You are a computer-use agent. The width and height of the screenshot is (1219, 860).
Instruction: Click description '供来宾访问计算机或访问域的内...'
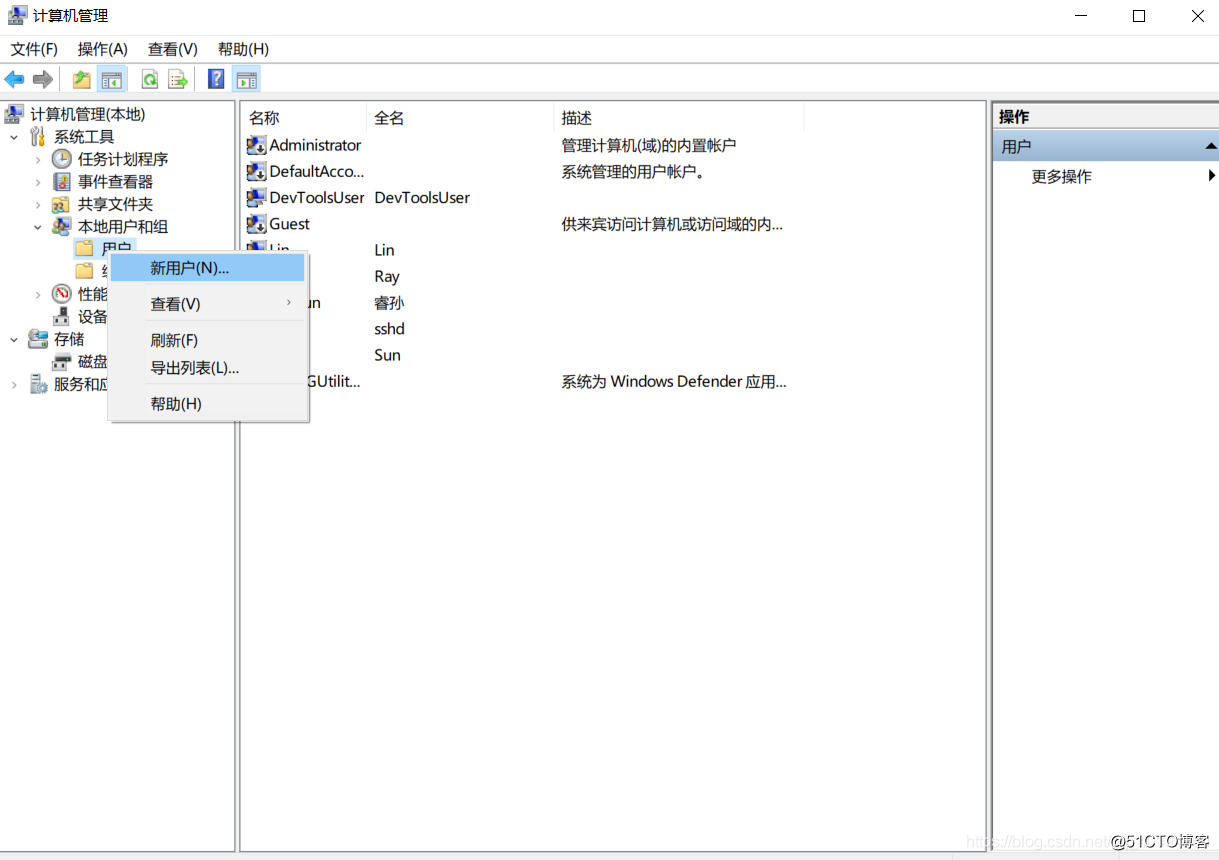click(672, 224)
